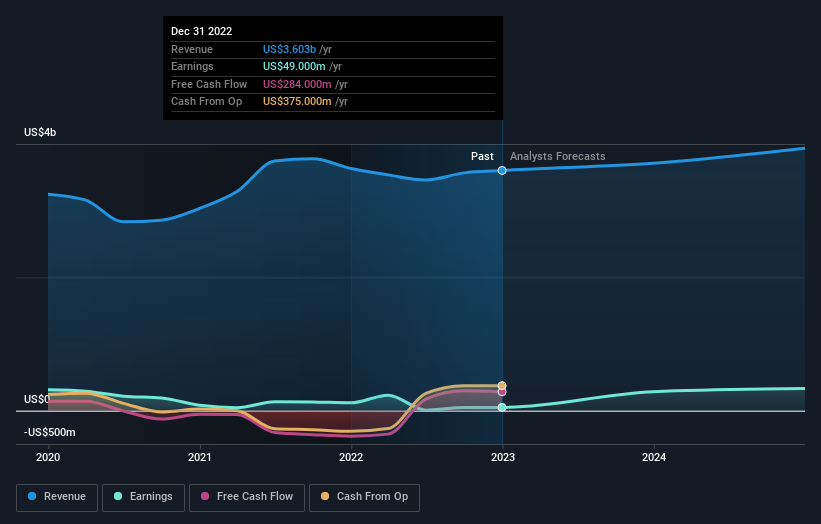Image resolution: width=821 pixels, height=524 pixels.
Task: Click the 2020 x-axis label
Action: [48, 458]
